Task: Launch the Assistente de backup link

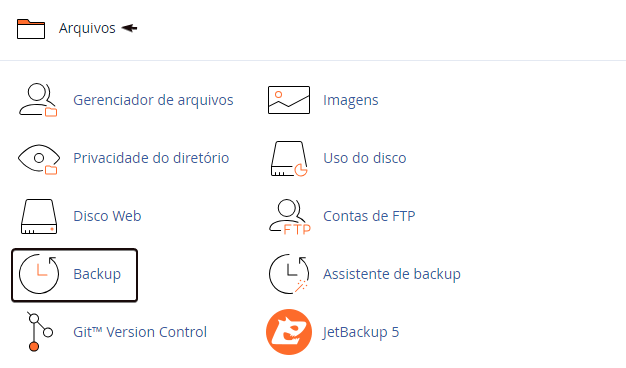Action: tap(392, 274)
